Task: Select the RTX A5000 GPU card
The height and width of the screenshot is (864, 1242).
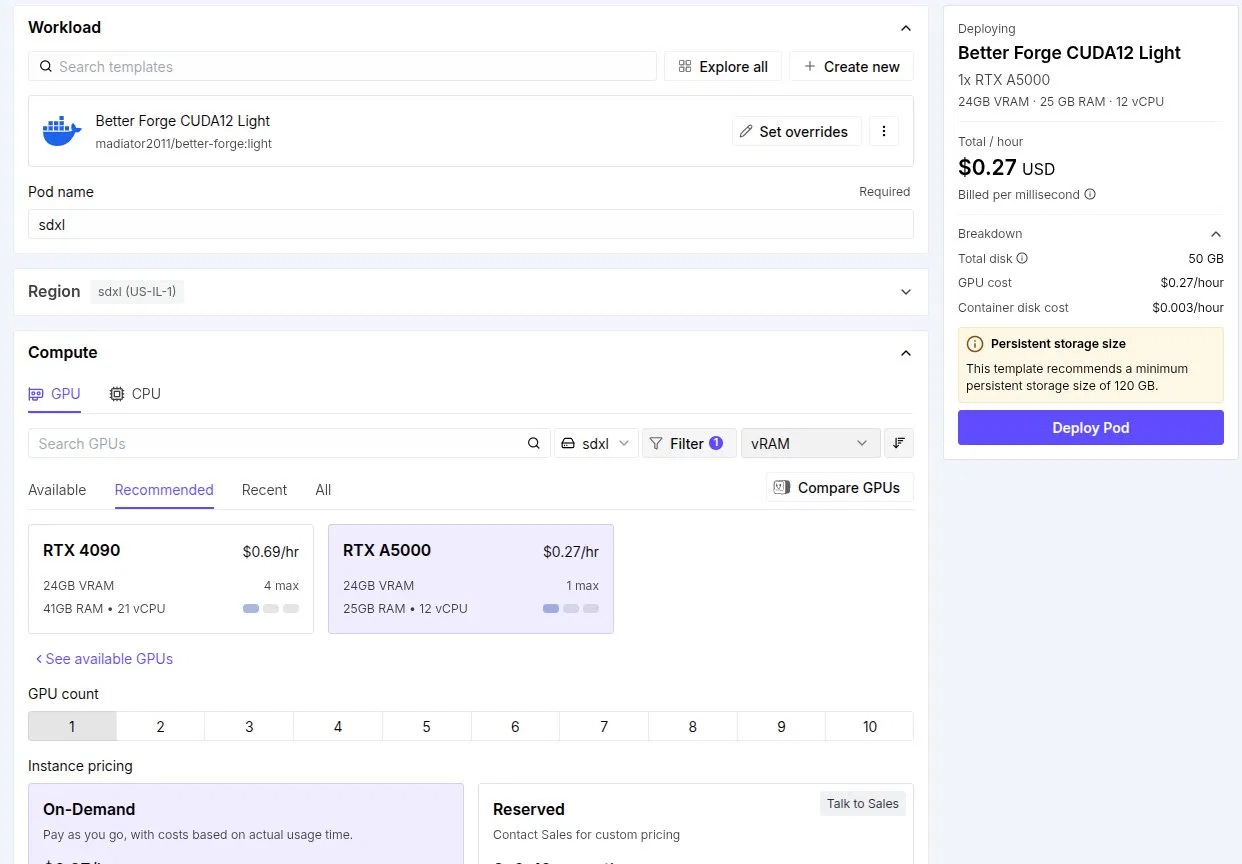Action: coord(471,579)
